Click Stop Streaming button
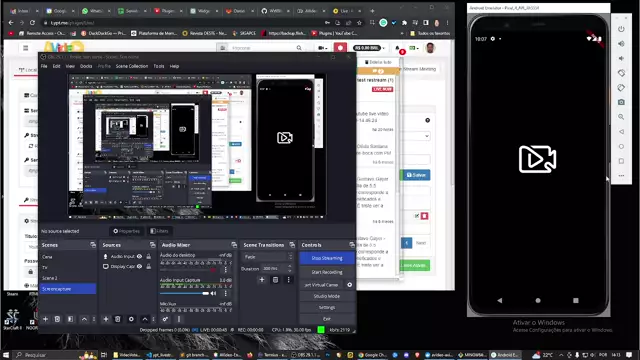This screenshot has width=640, height=360. 327,258
